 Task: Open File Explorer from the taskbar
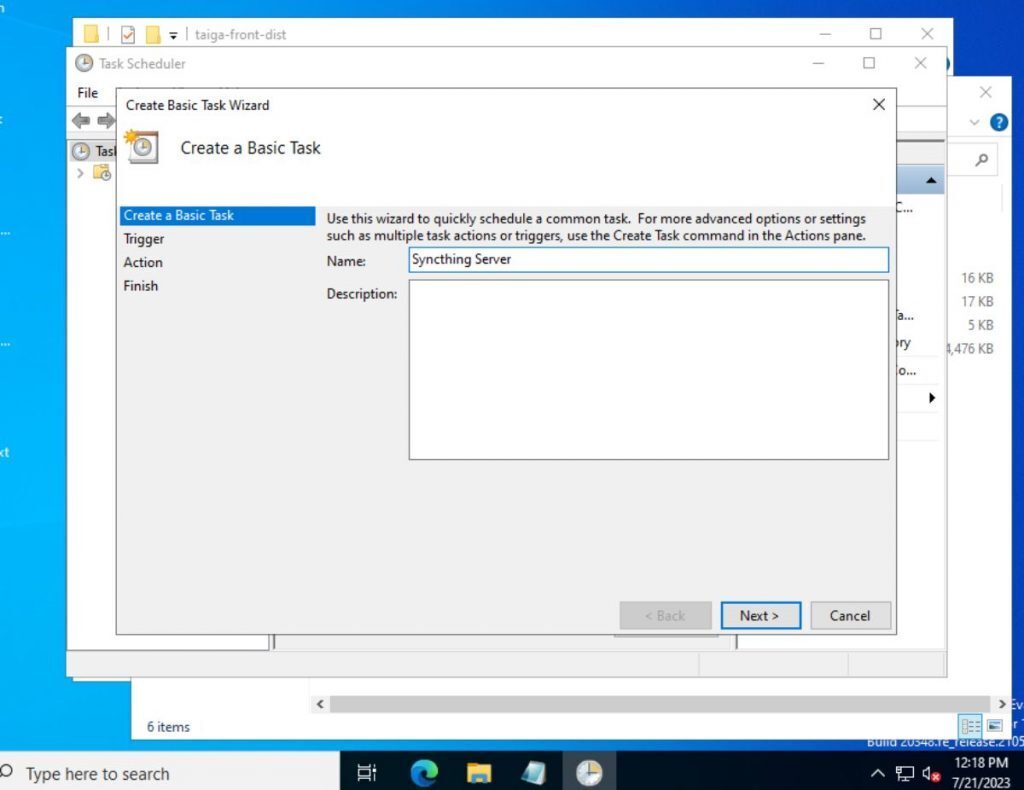(x=479, y=772)
